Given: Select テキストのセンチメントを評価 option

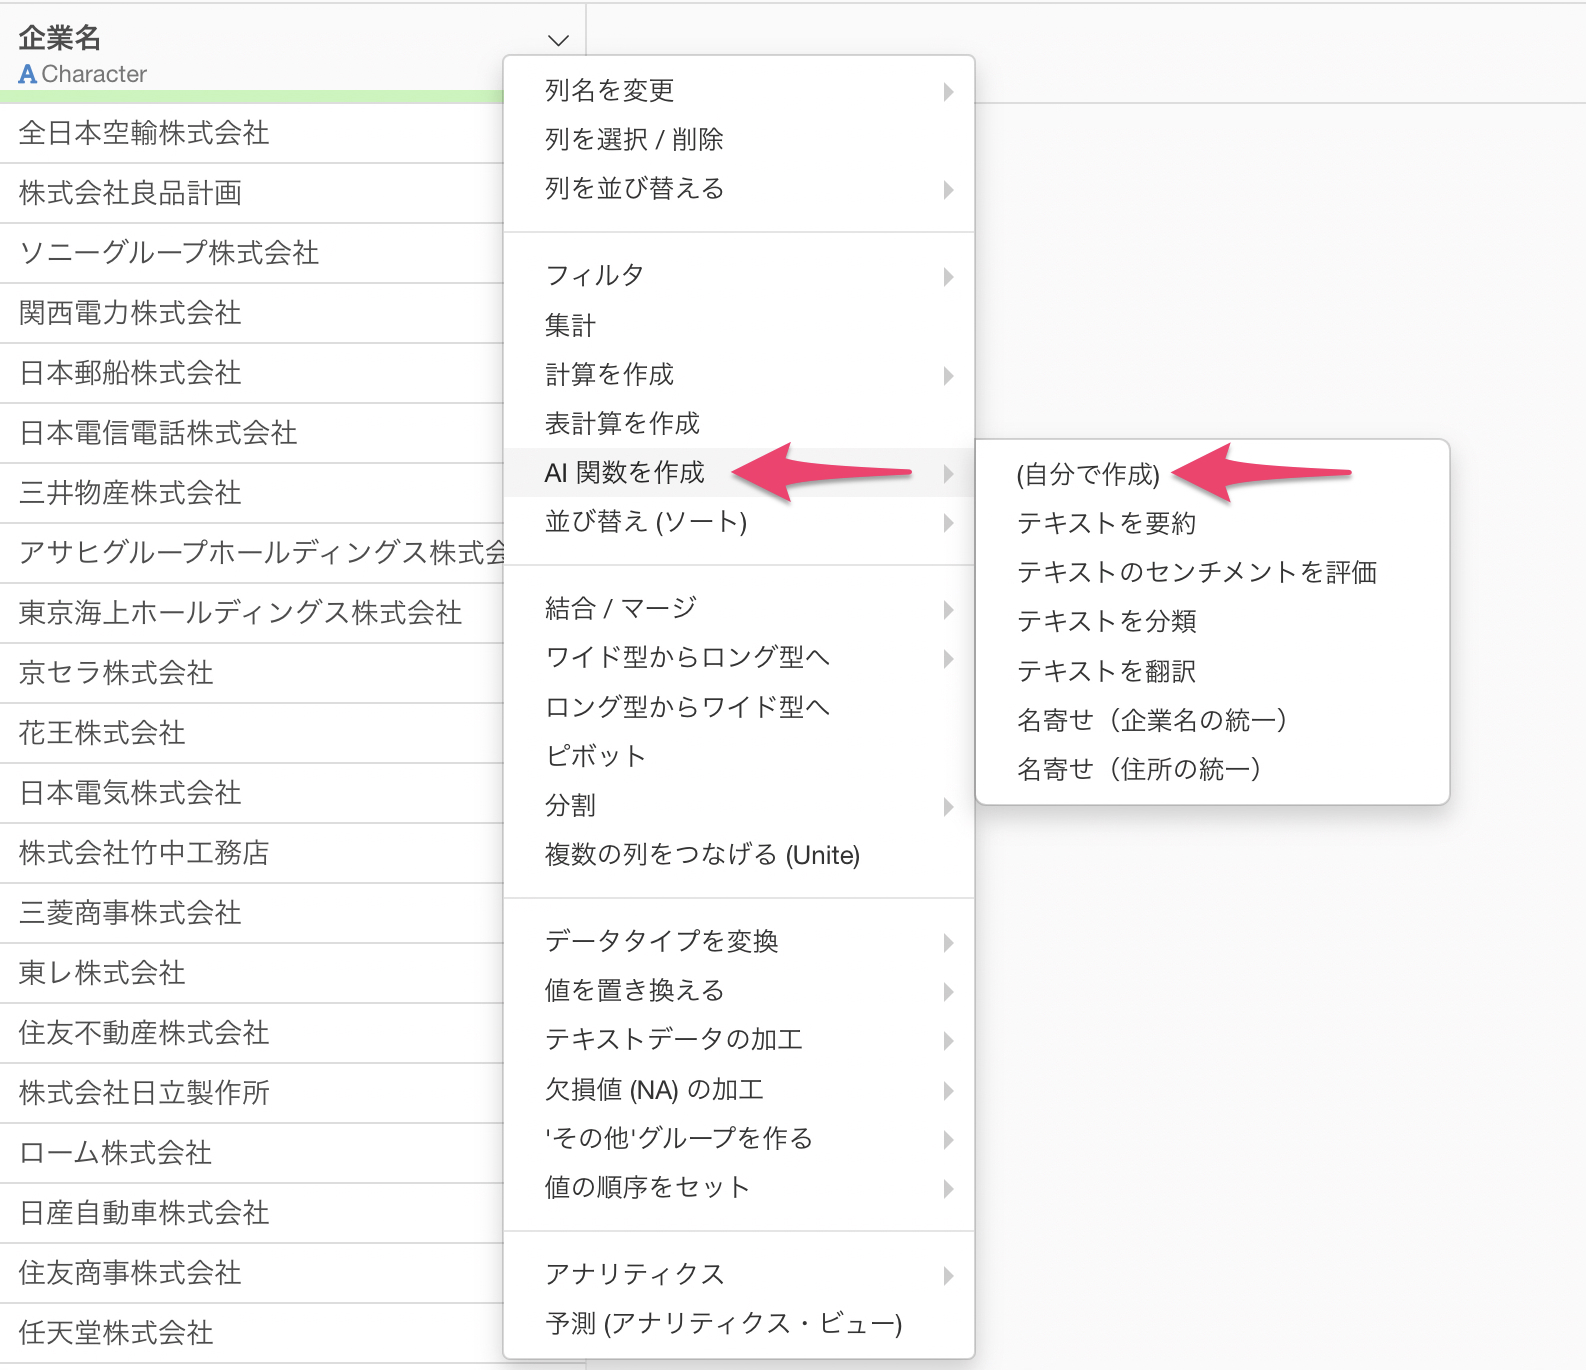Looking at the screenshot, I should 1196,573.
